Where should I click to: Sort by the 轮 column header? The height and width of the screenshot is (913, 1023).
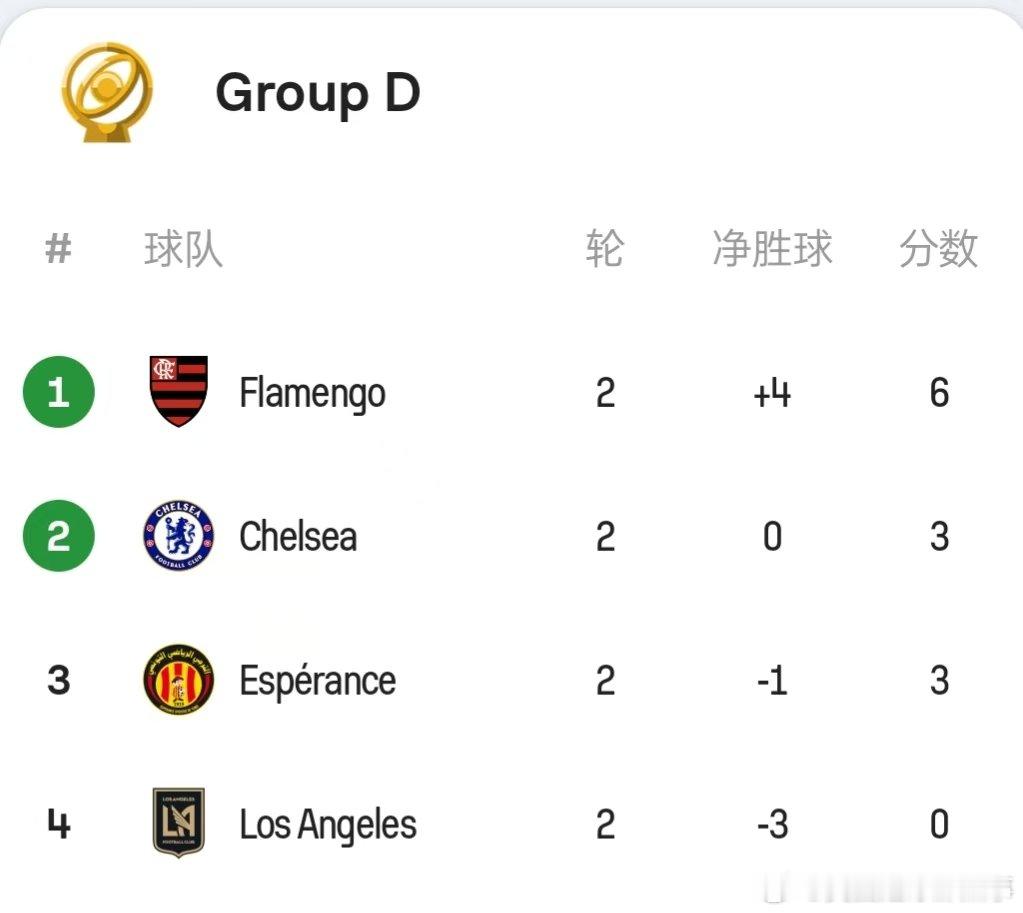[605, 249]
